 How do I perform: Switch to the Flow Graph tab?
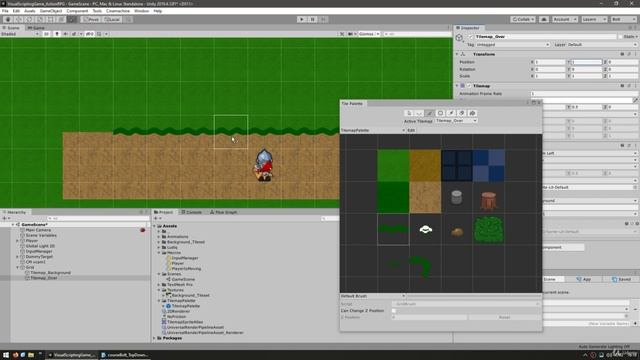223,212
